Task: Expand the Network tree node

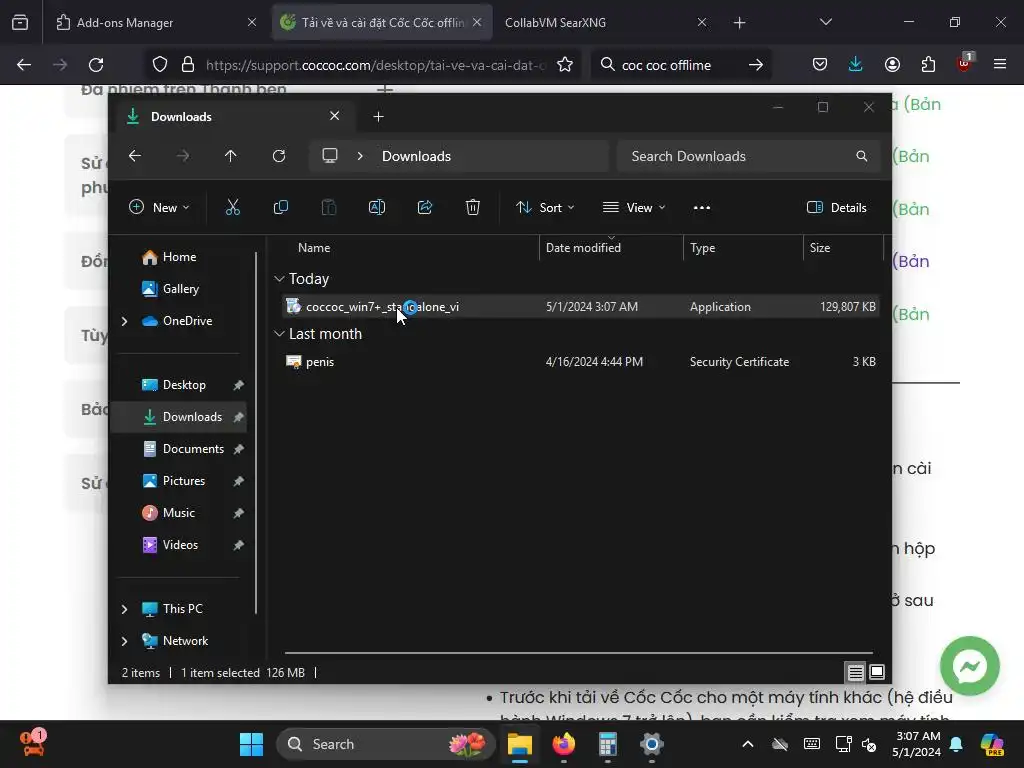Action: (124, 641)
